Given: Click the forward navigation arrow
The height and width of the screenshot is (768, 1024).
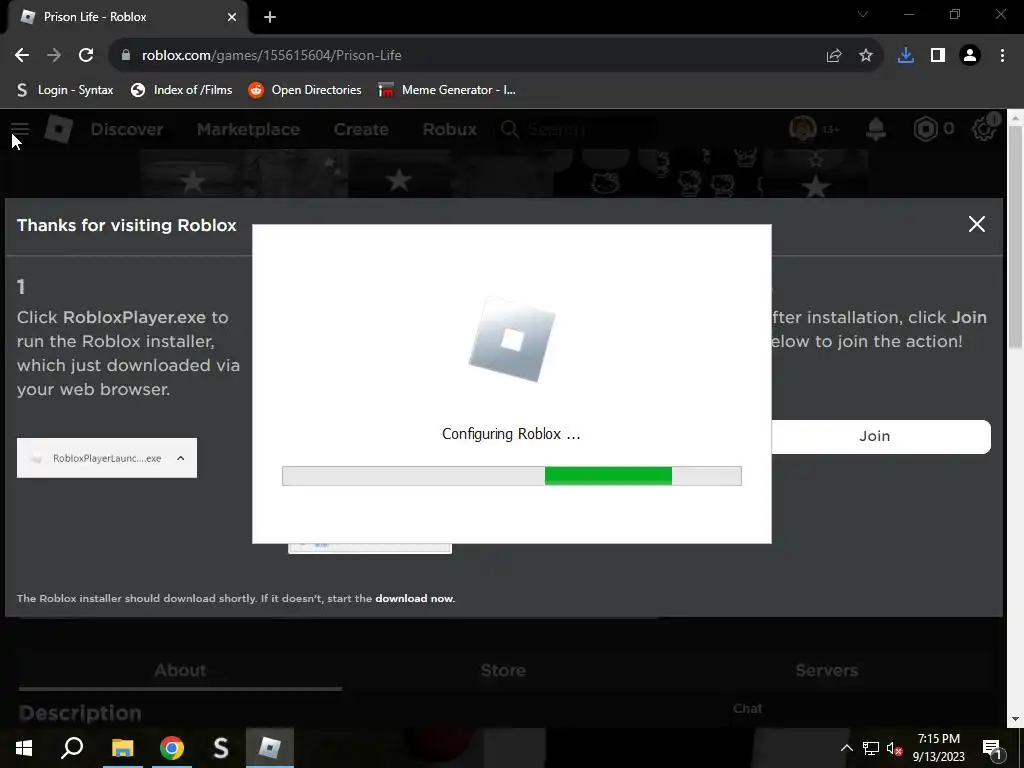Looking at the screenshot, I should [54, 56].
